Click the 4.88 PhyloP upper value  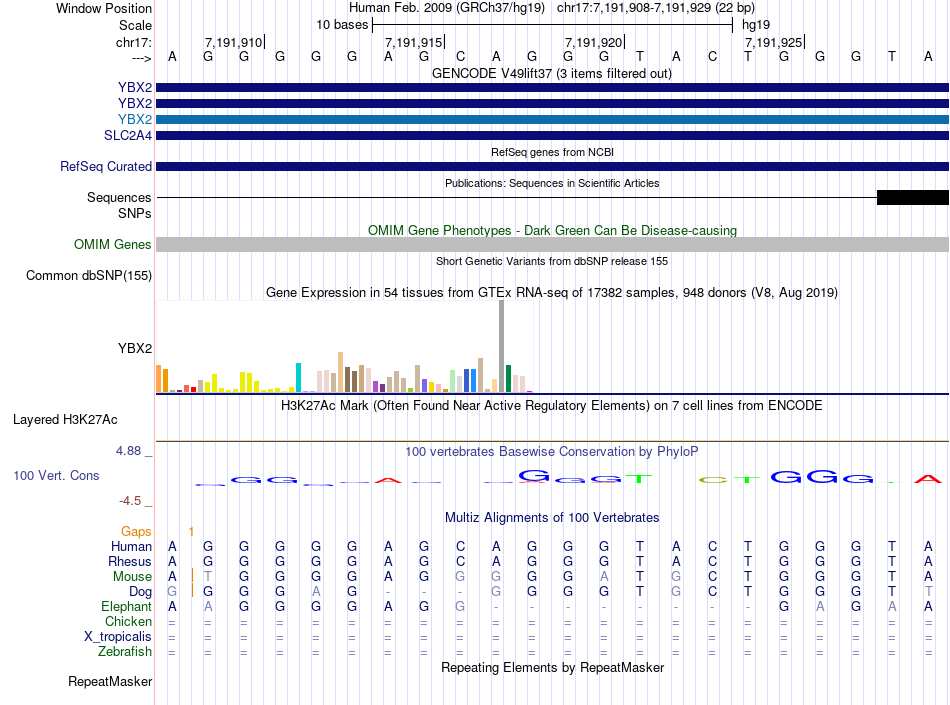[128, 451]
